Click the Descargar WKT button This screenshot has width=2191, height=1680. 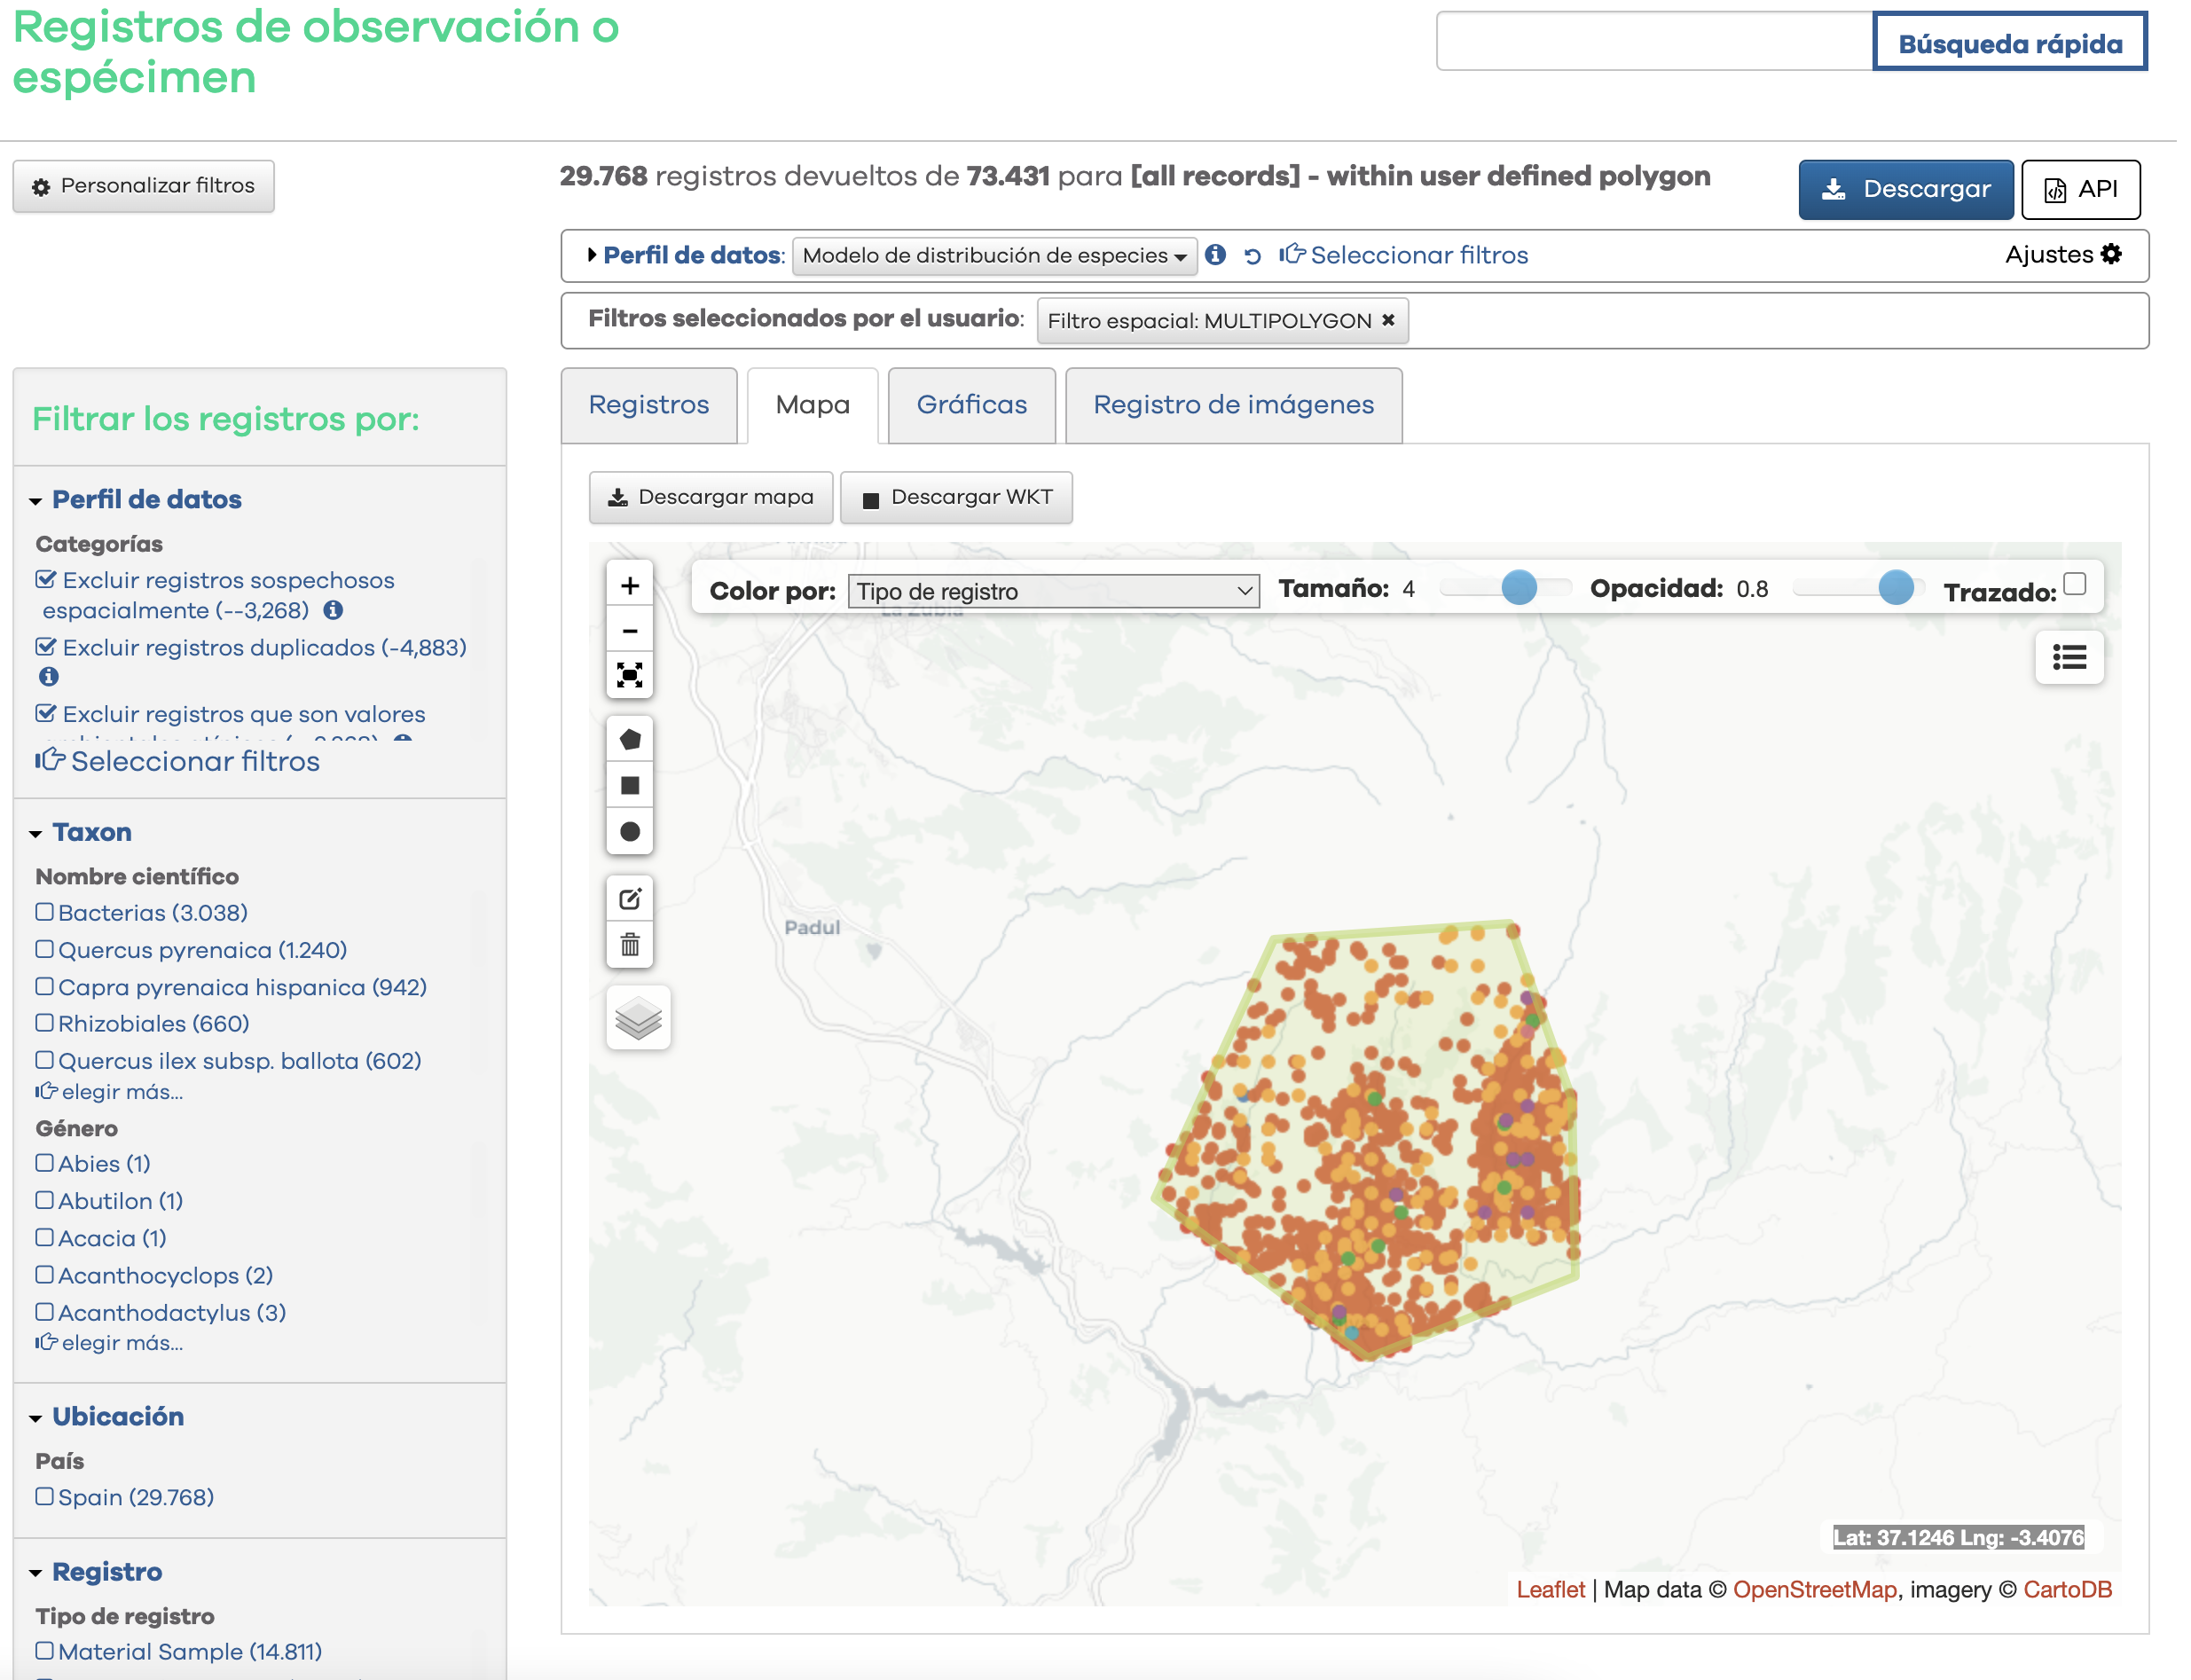tap(956, 498)
